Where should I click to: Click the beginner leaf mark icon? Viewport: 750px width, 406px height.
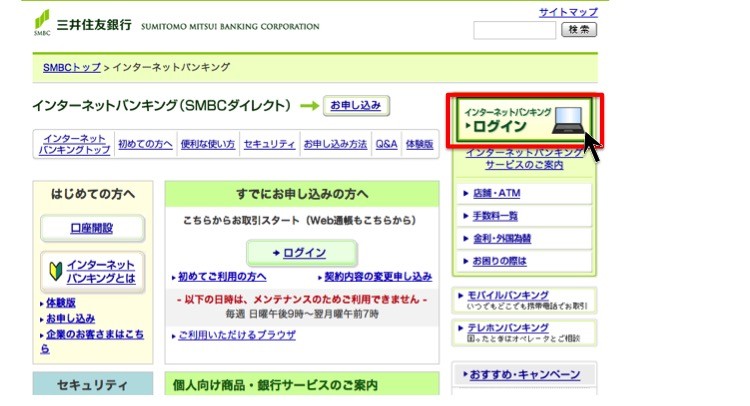(55, 271)
